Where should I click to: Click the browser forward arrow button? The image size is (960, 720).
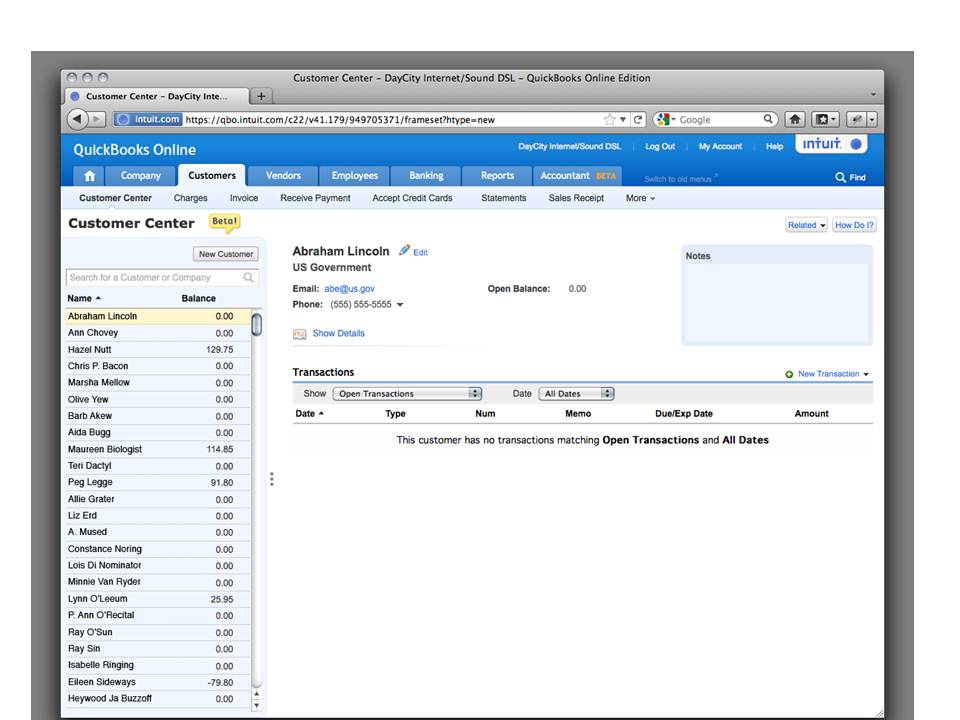[x=97, y=119]
